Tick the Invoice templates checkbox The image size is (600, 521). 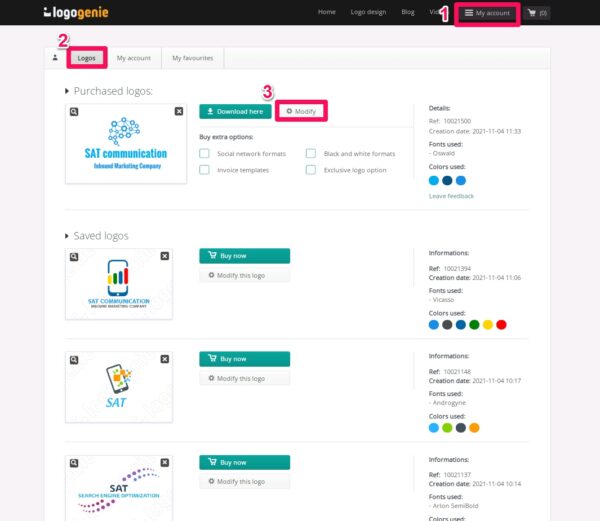204,170
